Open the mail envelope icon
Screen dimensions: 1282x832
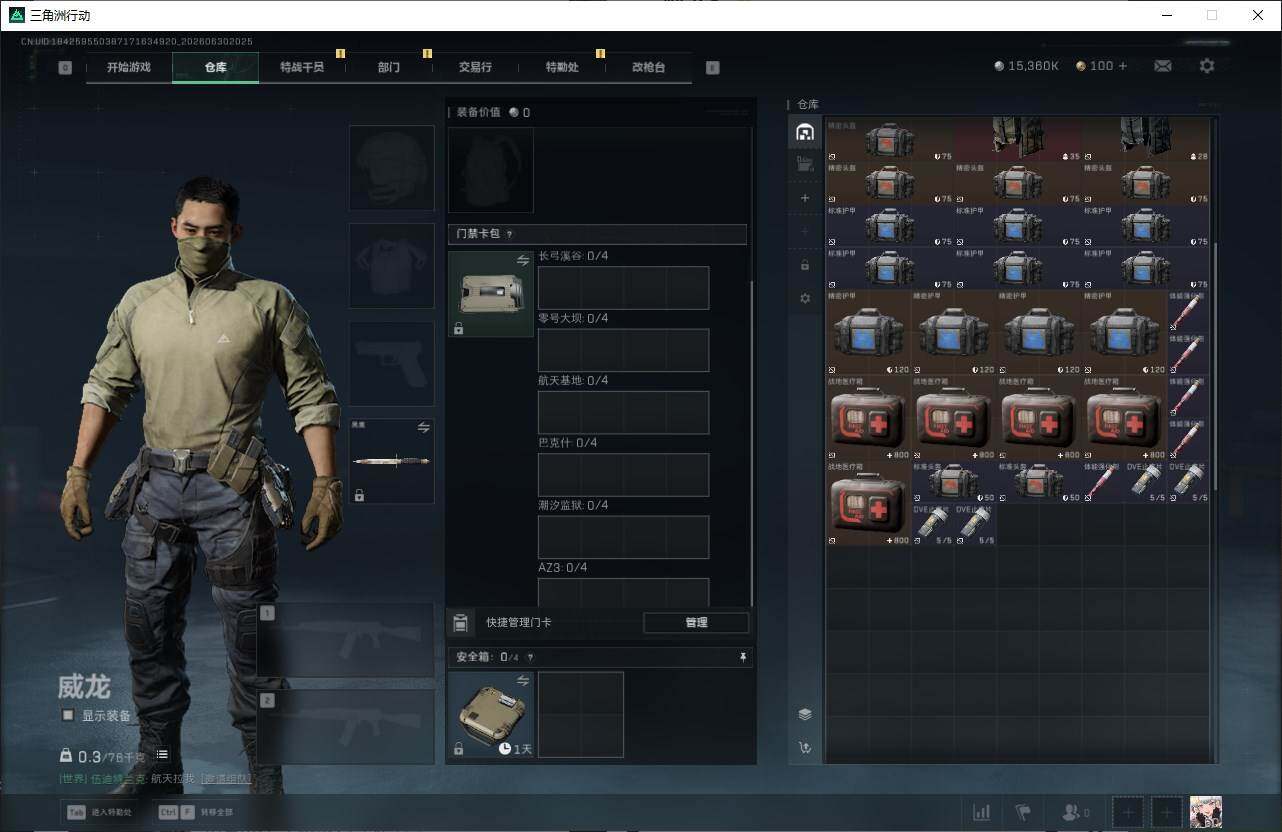pos(1162,66)
